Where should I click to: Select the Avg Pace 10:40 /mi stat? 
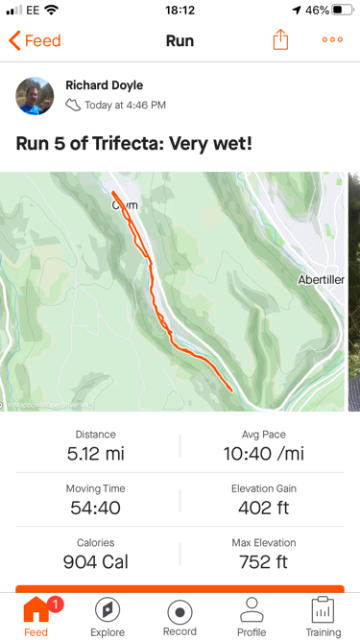coord(263,446)
